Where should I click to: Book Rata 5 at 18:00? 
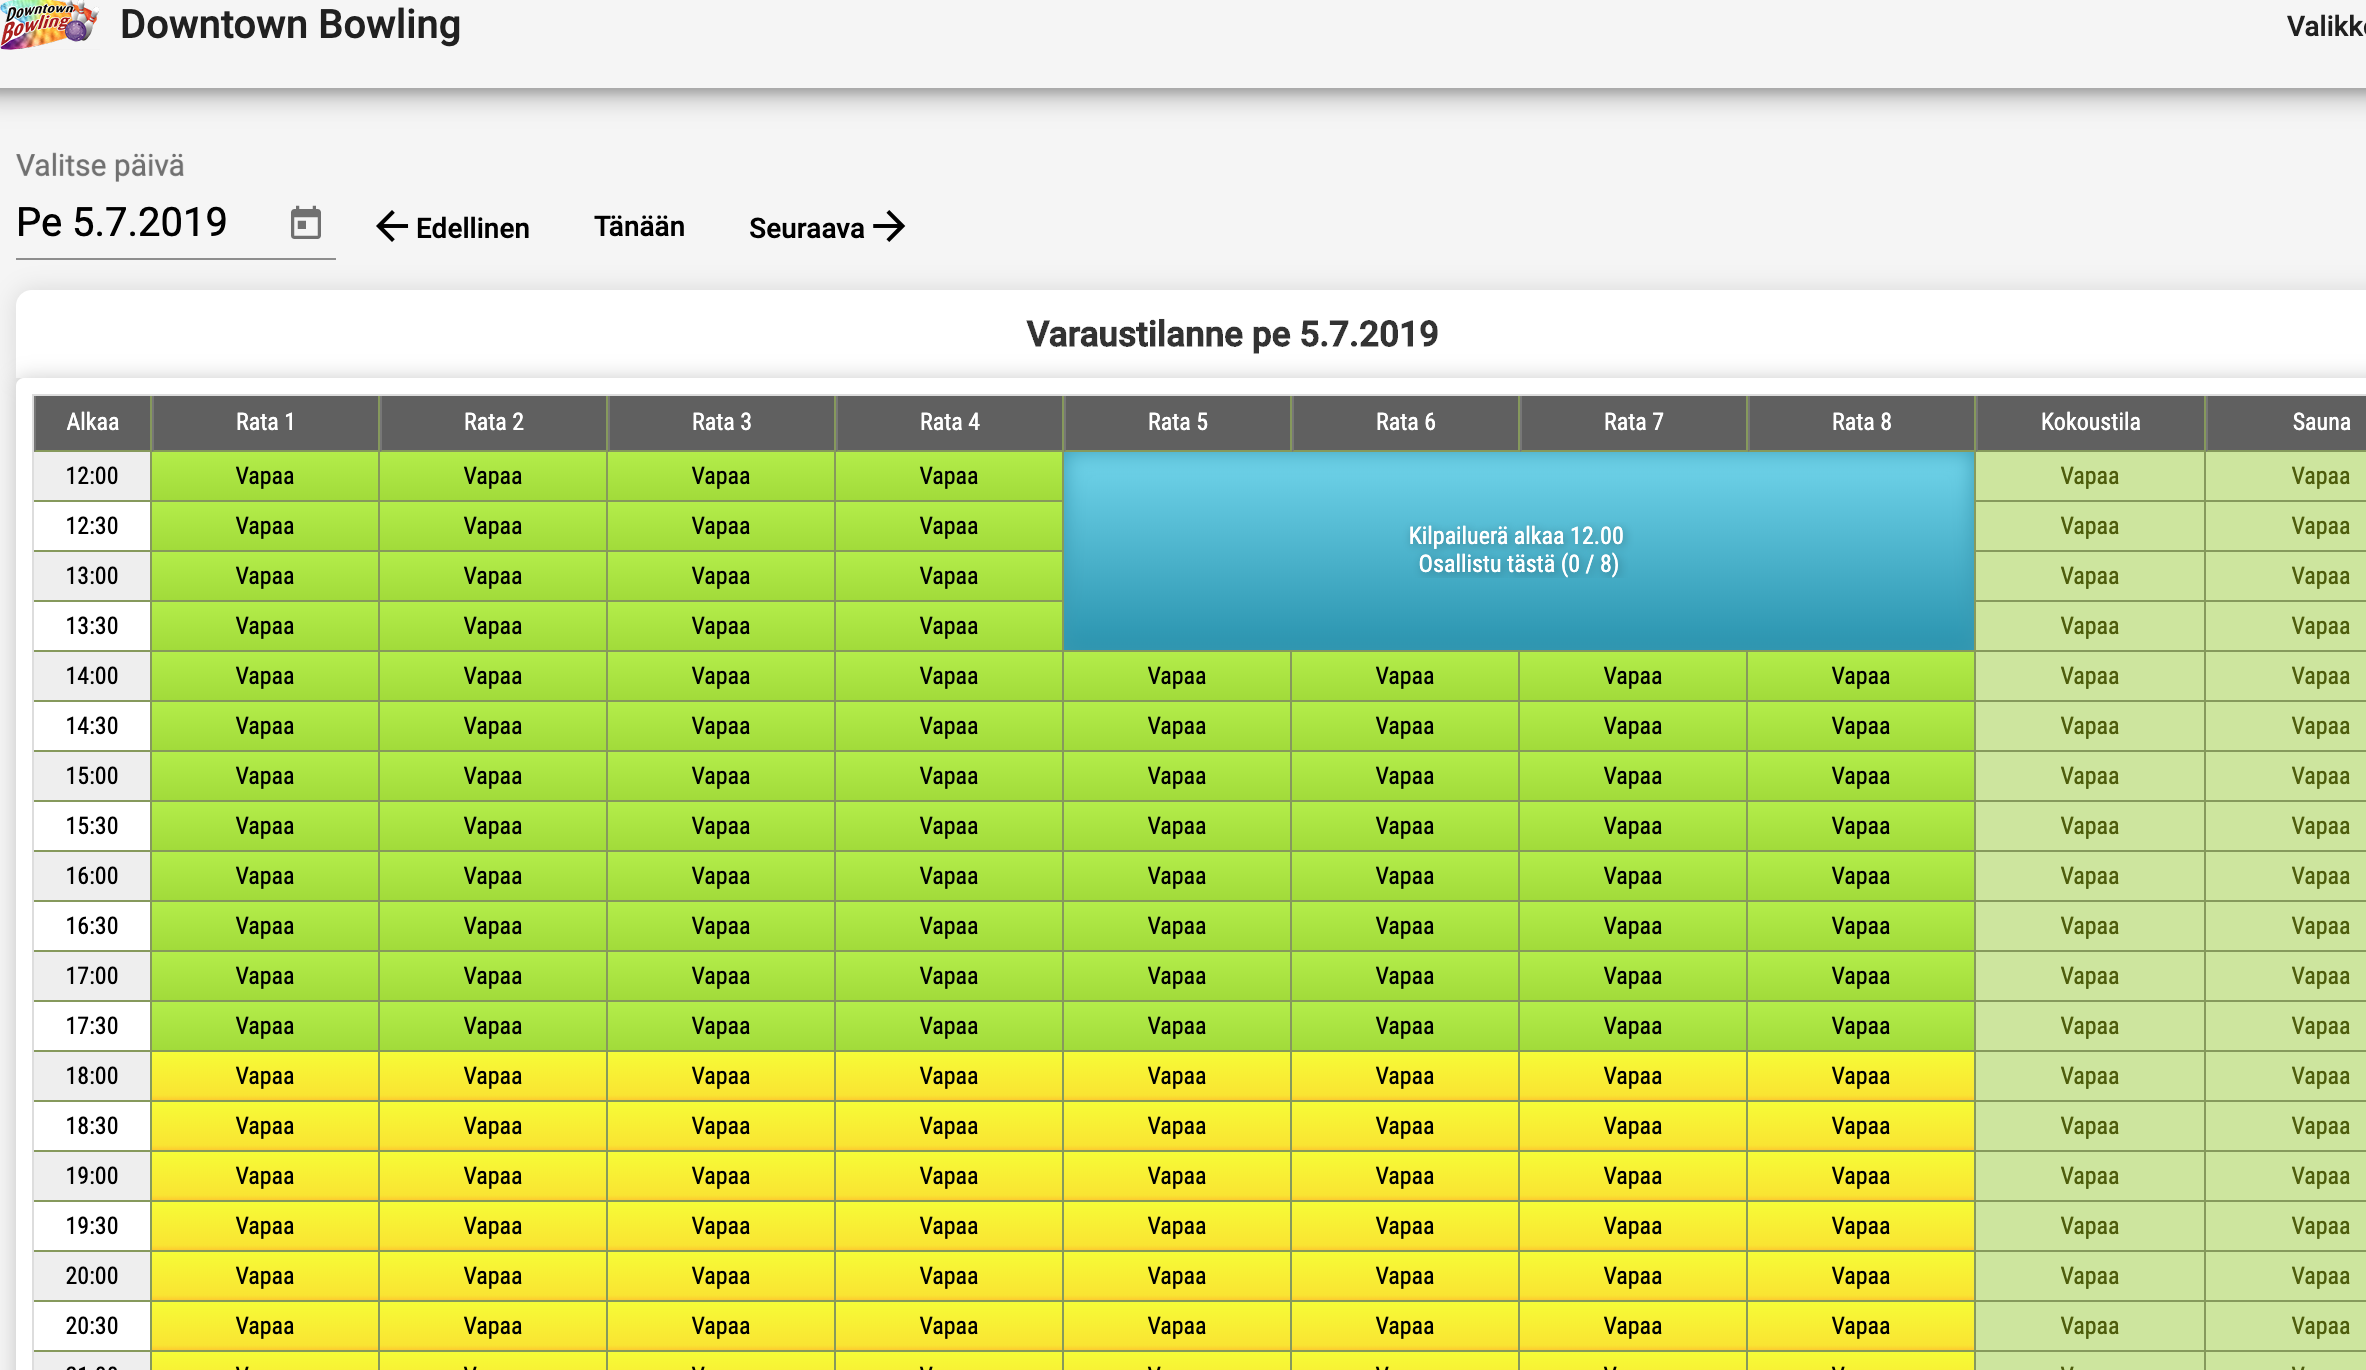click(x=1177, y=1076)
